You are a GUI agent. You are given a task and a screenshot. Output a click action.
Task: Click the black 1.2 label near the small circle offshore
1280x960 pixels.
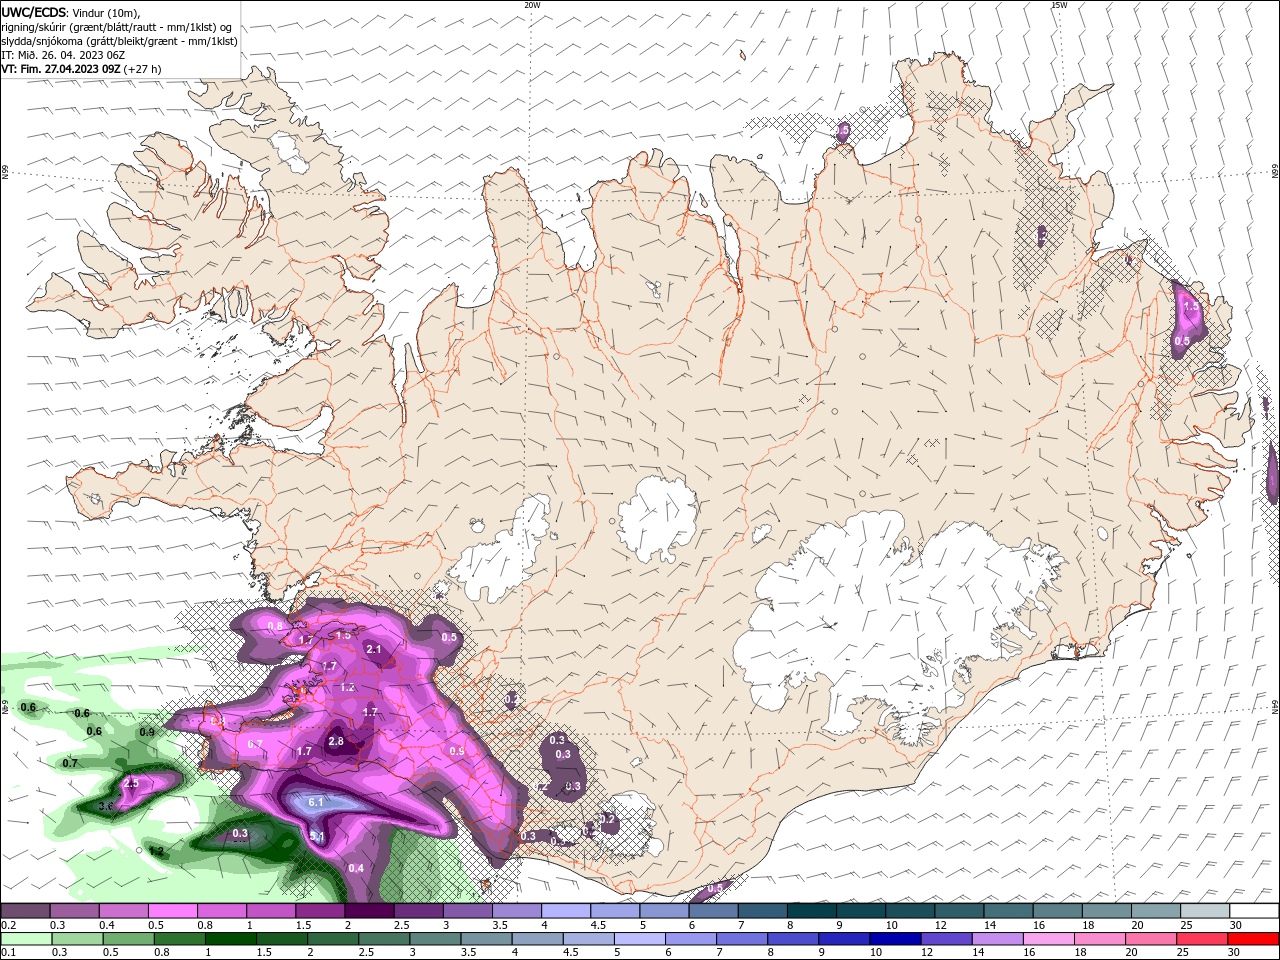click(x=156, y=851)
